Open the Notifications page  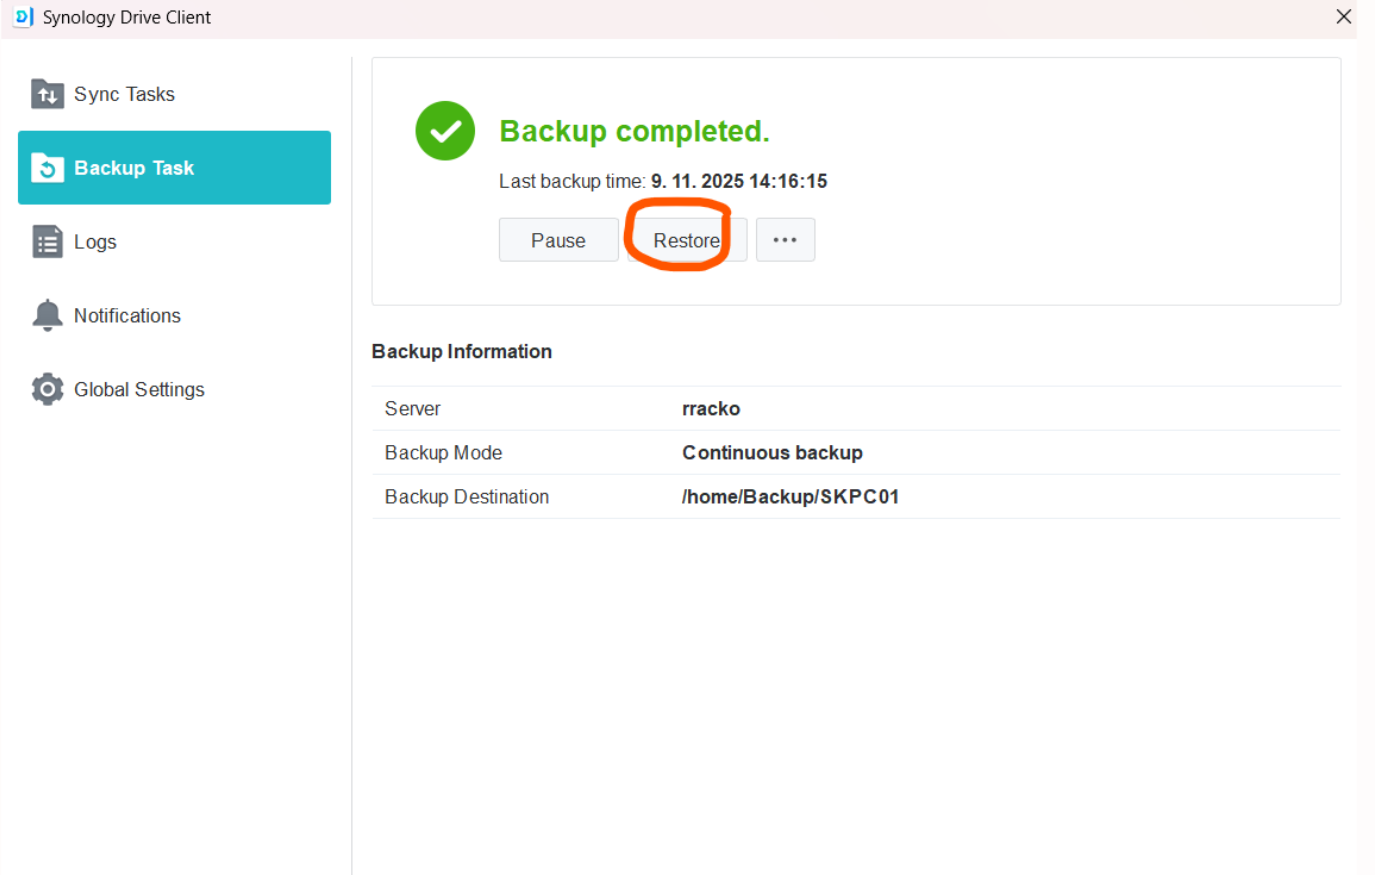pyautogui.click(x=127, y=316)
